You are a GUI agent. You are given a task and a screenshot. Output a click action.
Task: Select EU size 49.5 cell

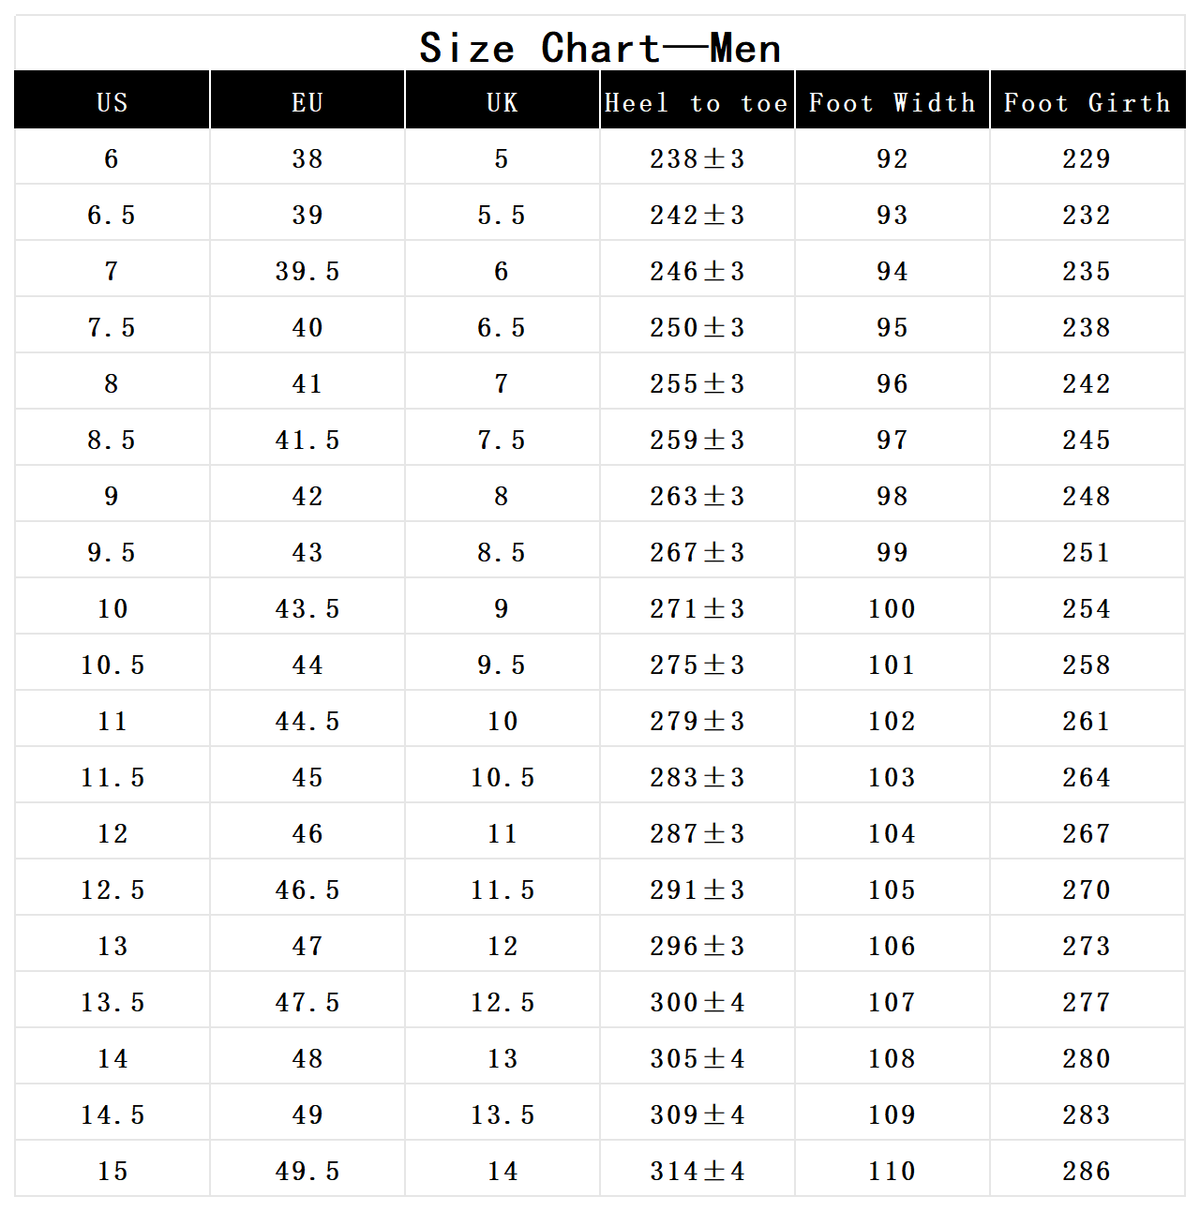point(307,1169)
